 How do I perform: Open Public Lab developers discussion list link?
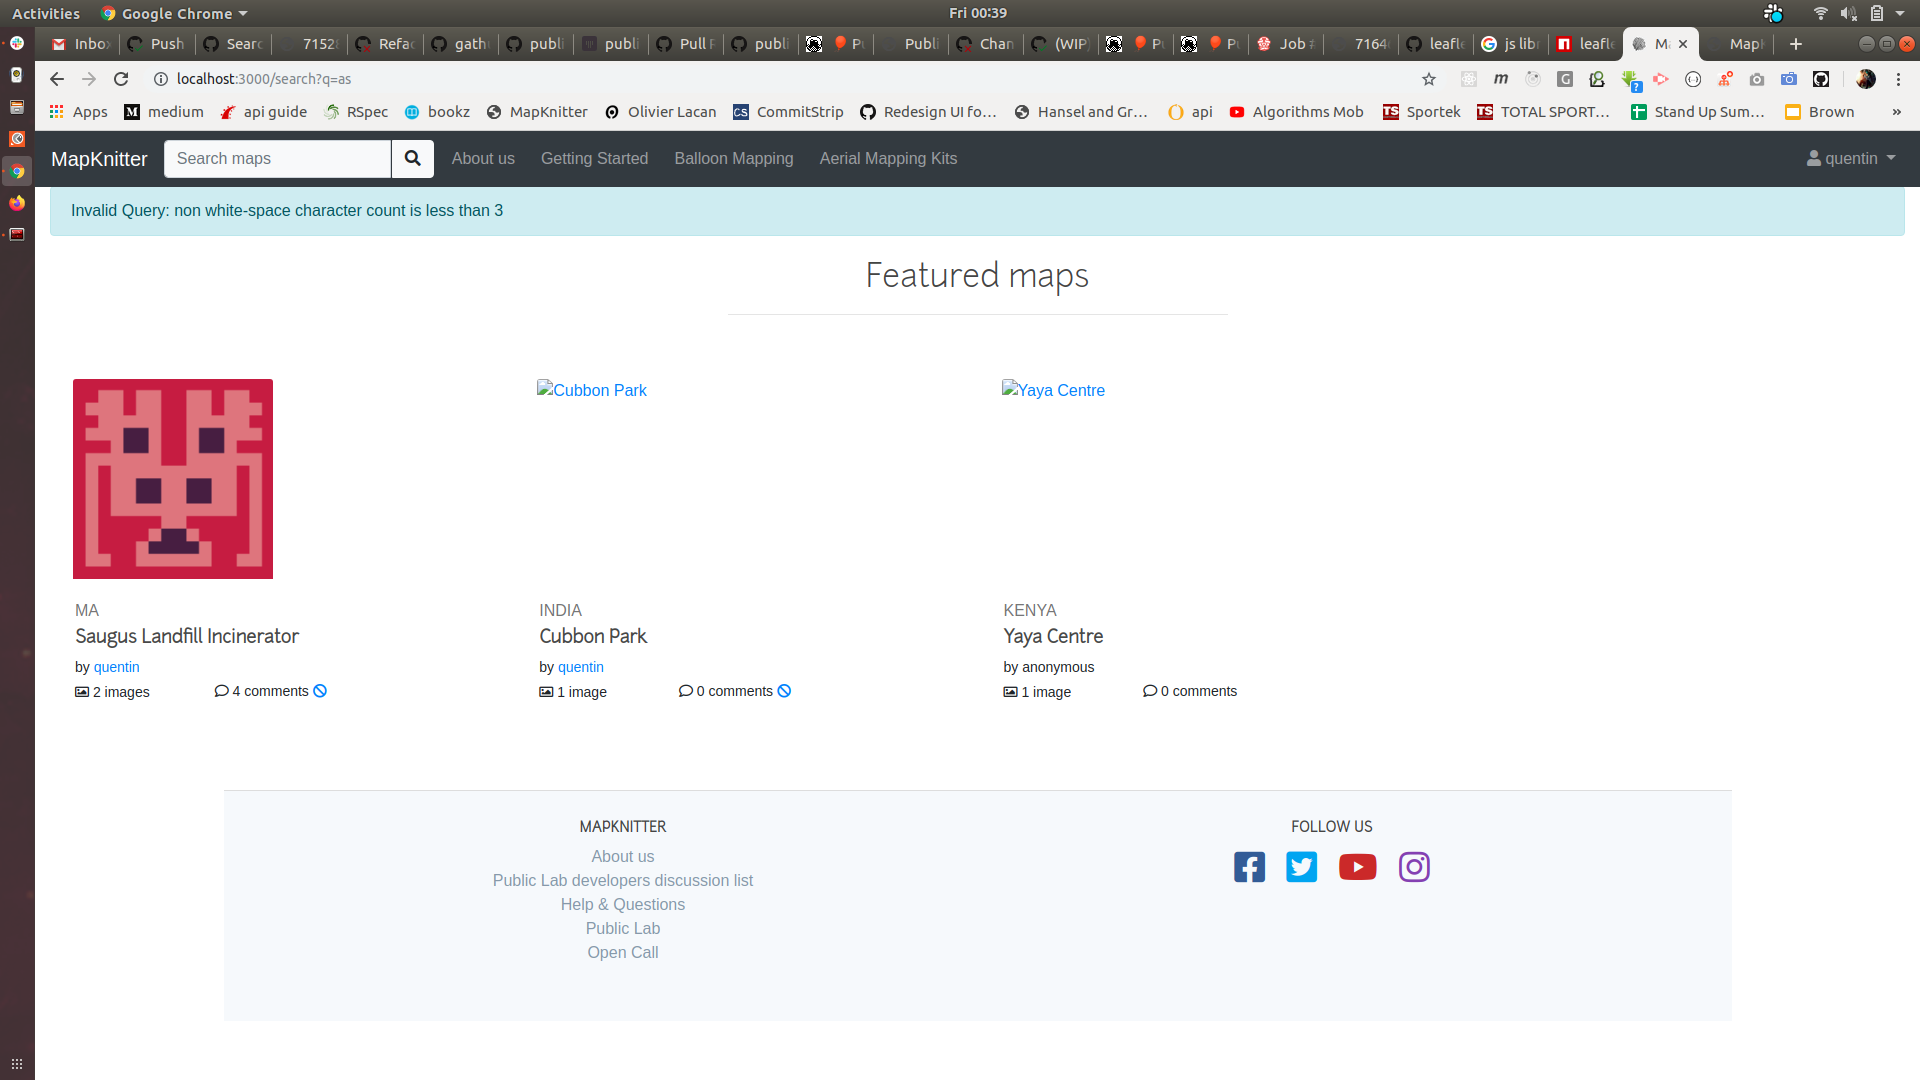(x=622, y=880)
